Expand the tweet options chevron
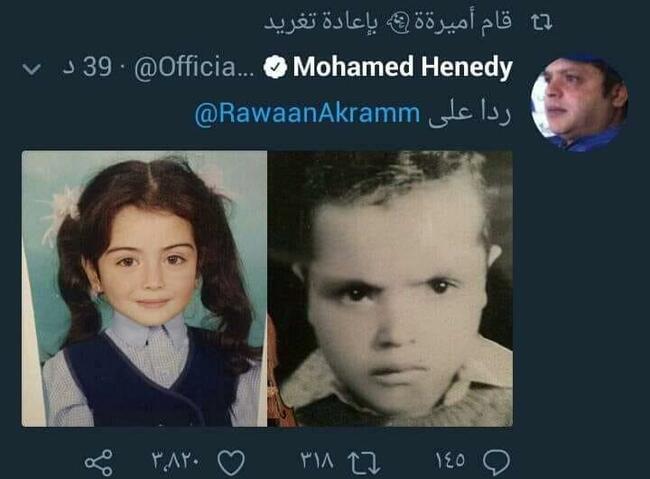650x479 pixels. point(32,69)
